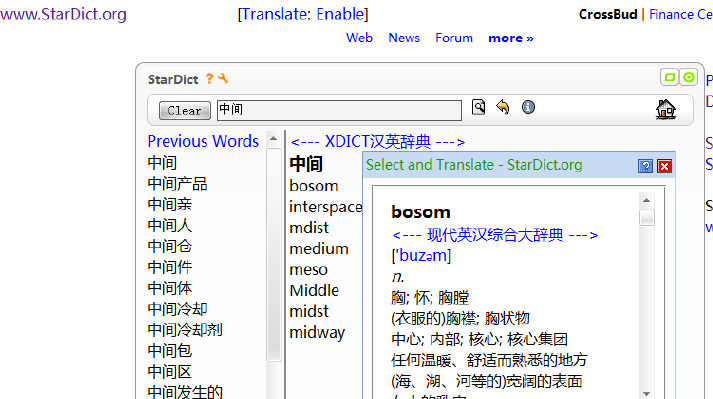Click the Previous Words heading
713x399 pixels.
click(203, 141)
